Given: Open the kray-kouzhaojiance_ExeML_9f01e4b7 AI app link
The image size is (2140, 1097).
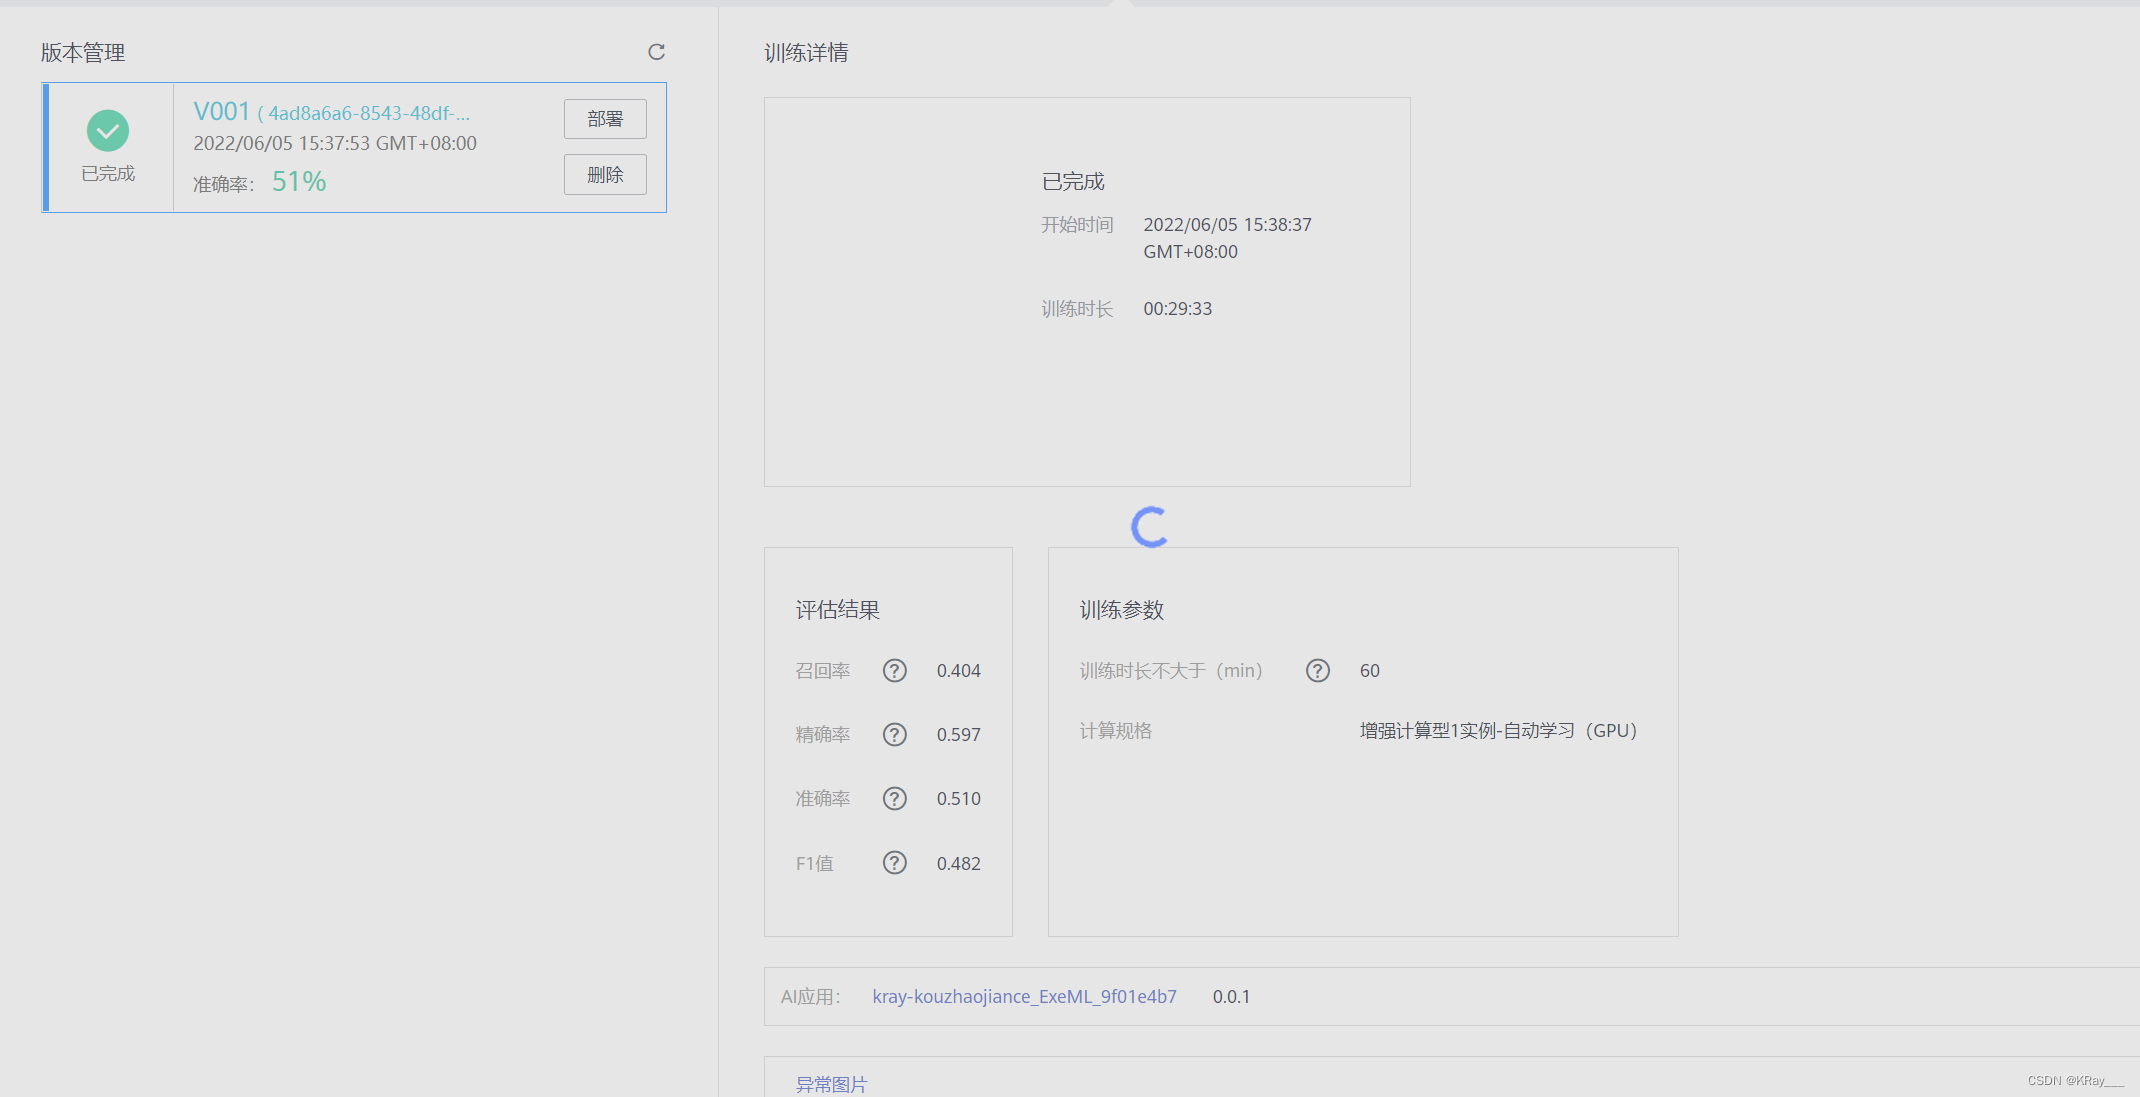Looking at the screenshot, I should tap(1024, 997).
